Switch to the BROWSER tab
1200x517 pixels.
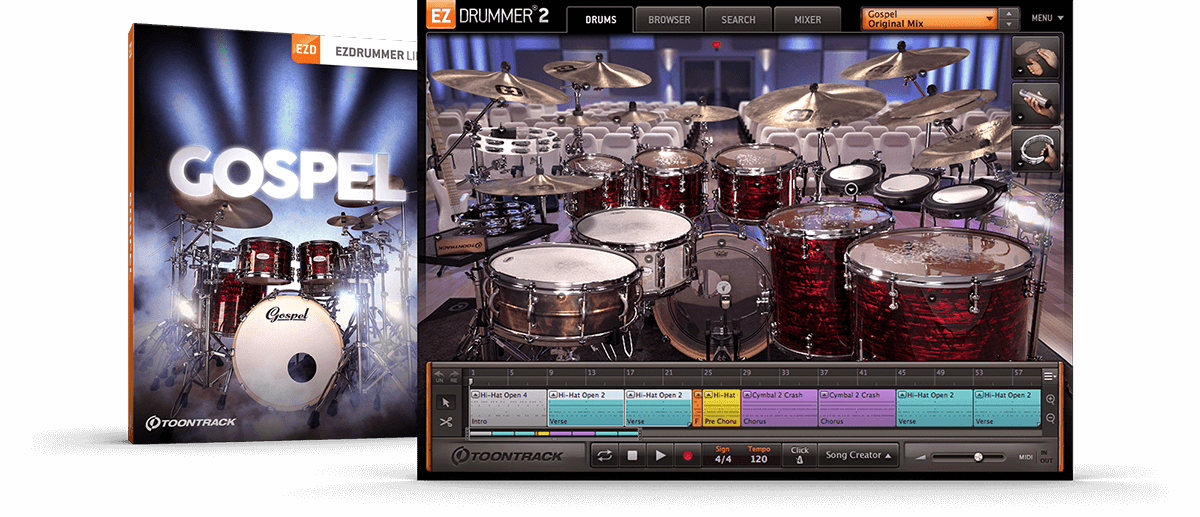pyautogui.click(x=668, y=19)
